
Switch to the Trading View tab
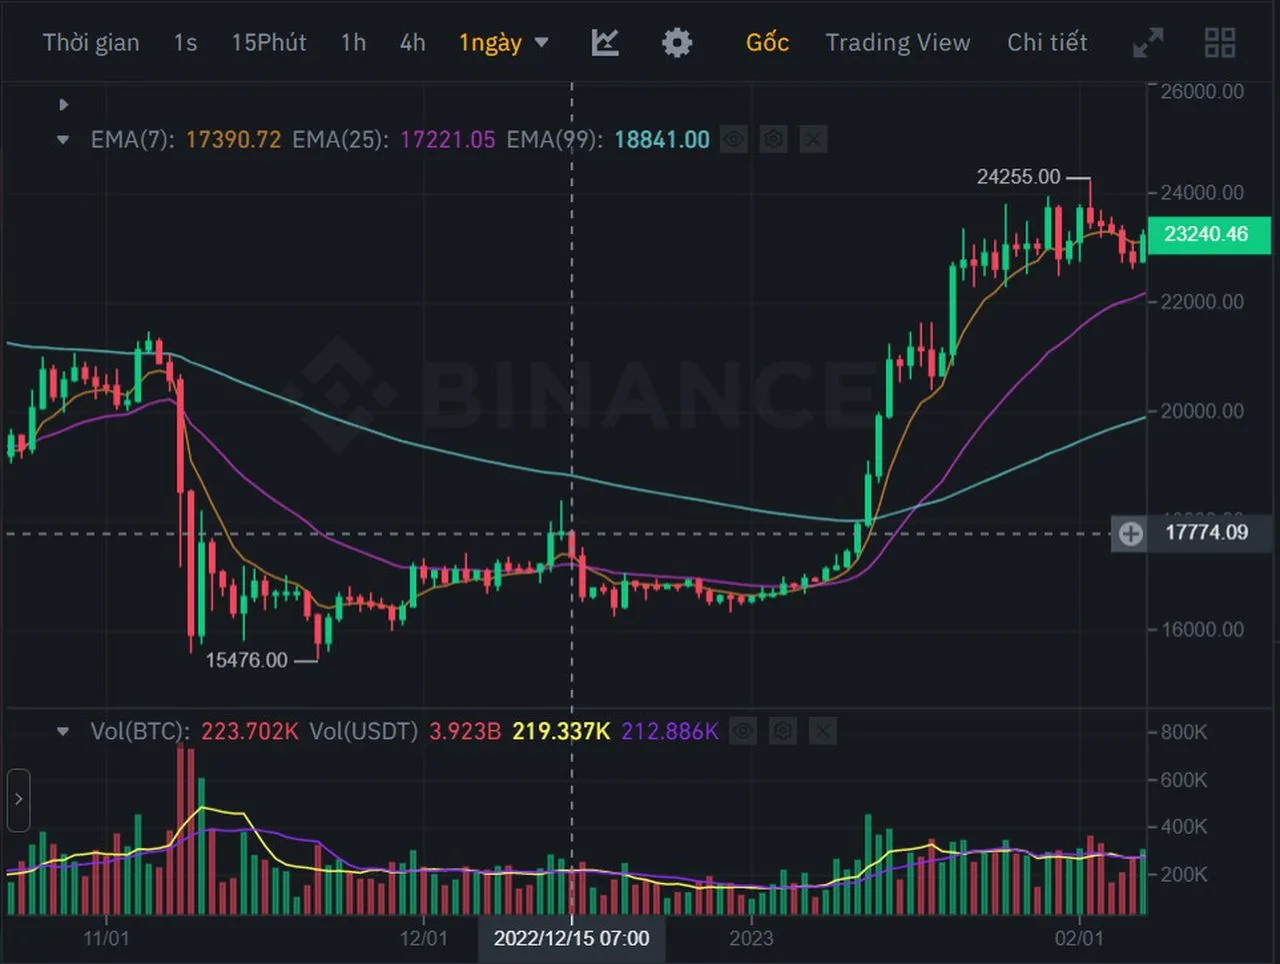897,43
